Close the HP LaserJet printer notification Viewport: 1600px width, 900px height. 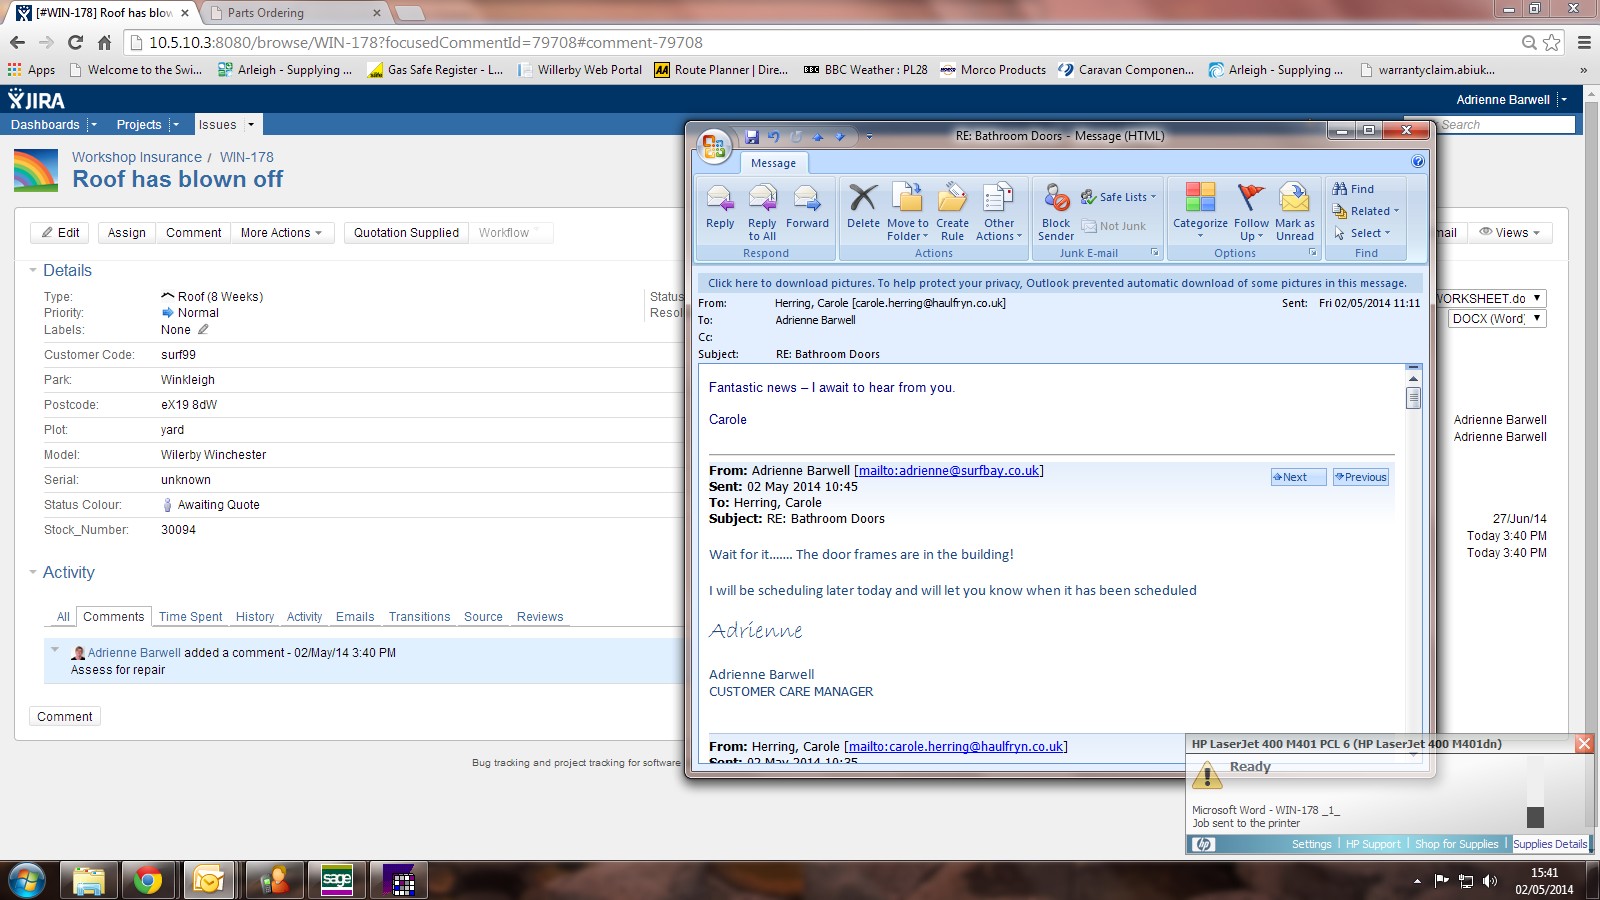coord(1584,743)
